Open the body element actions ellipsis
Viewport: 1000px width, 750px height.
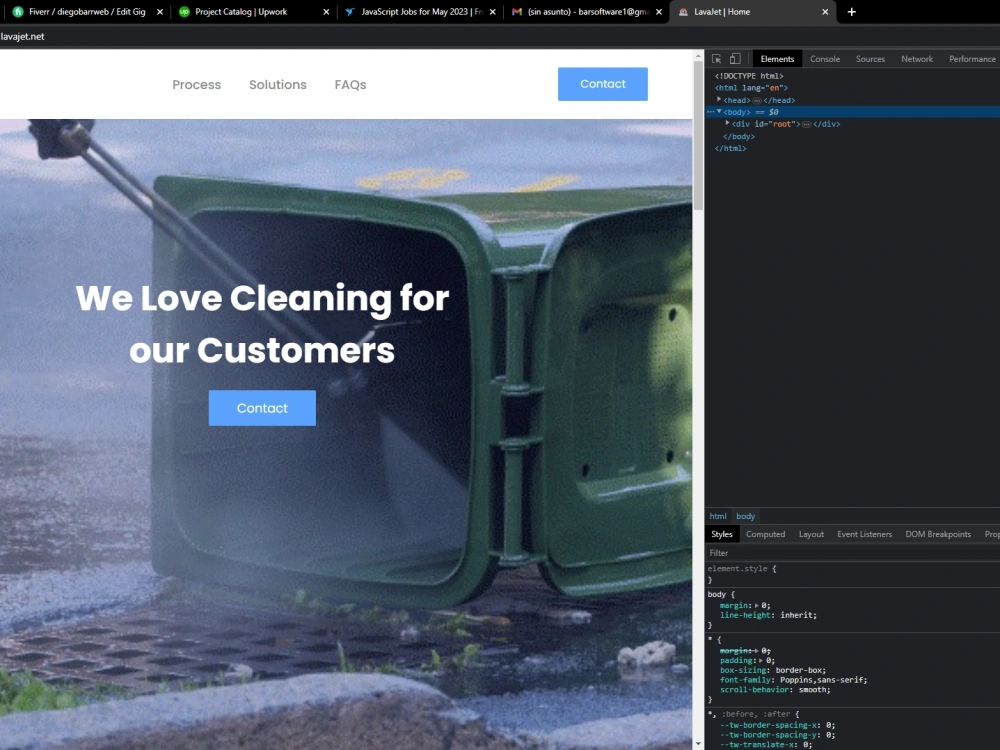[710, 112]
